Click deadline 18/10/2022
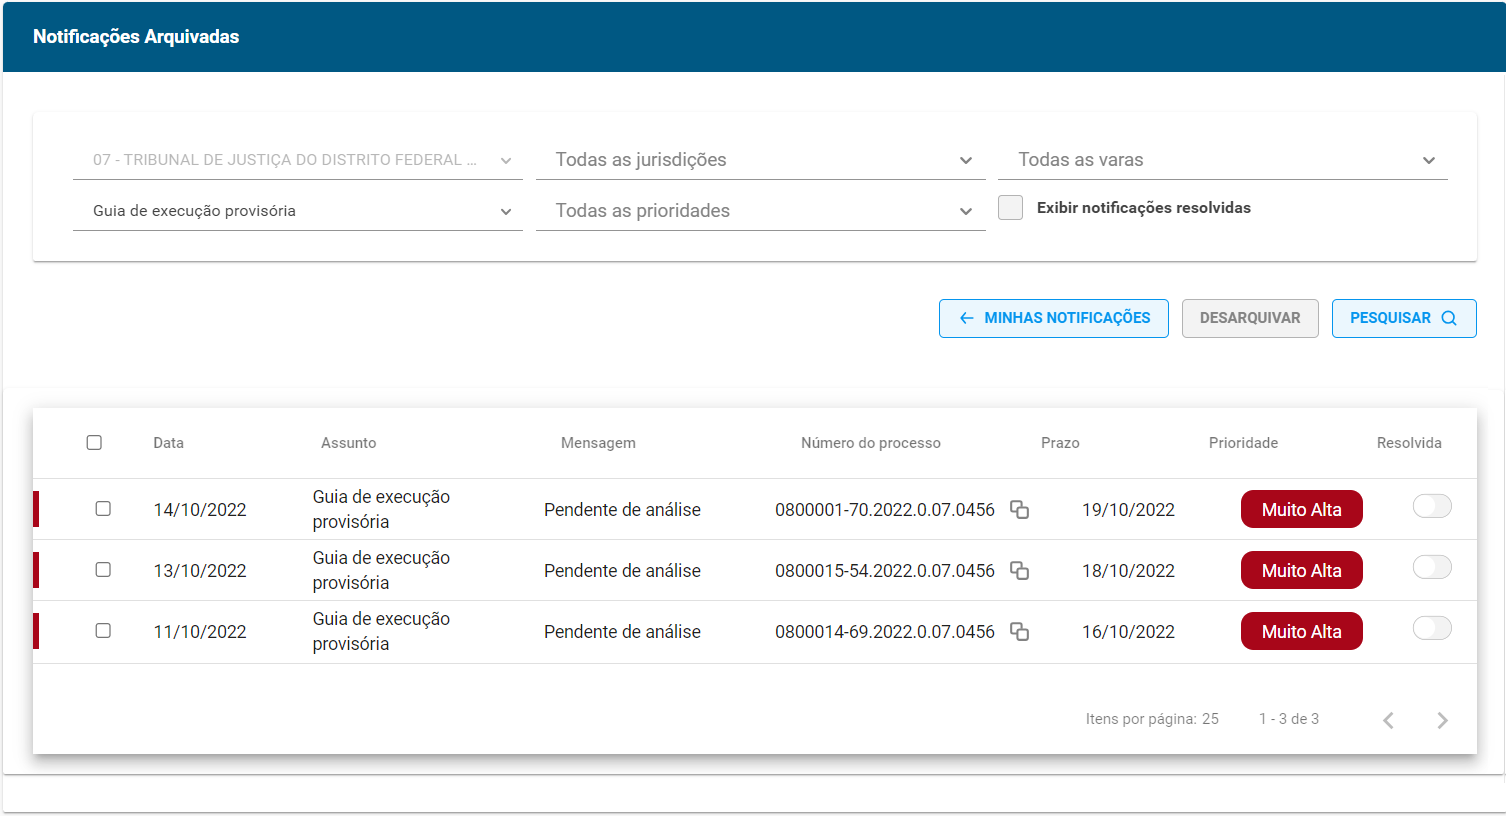This screenshot has width=1506, height=817. point(1128,571)
